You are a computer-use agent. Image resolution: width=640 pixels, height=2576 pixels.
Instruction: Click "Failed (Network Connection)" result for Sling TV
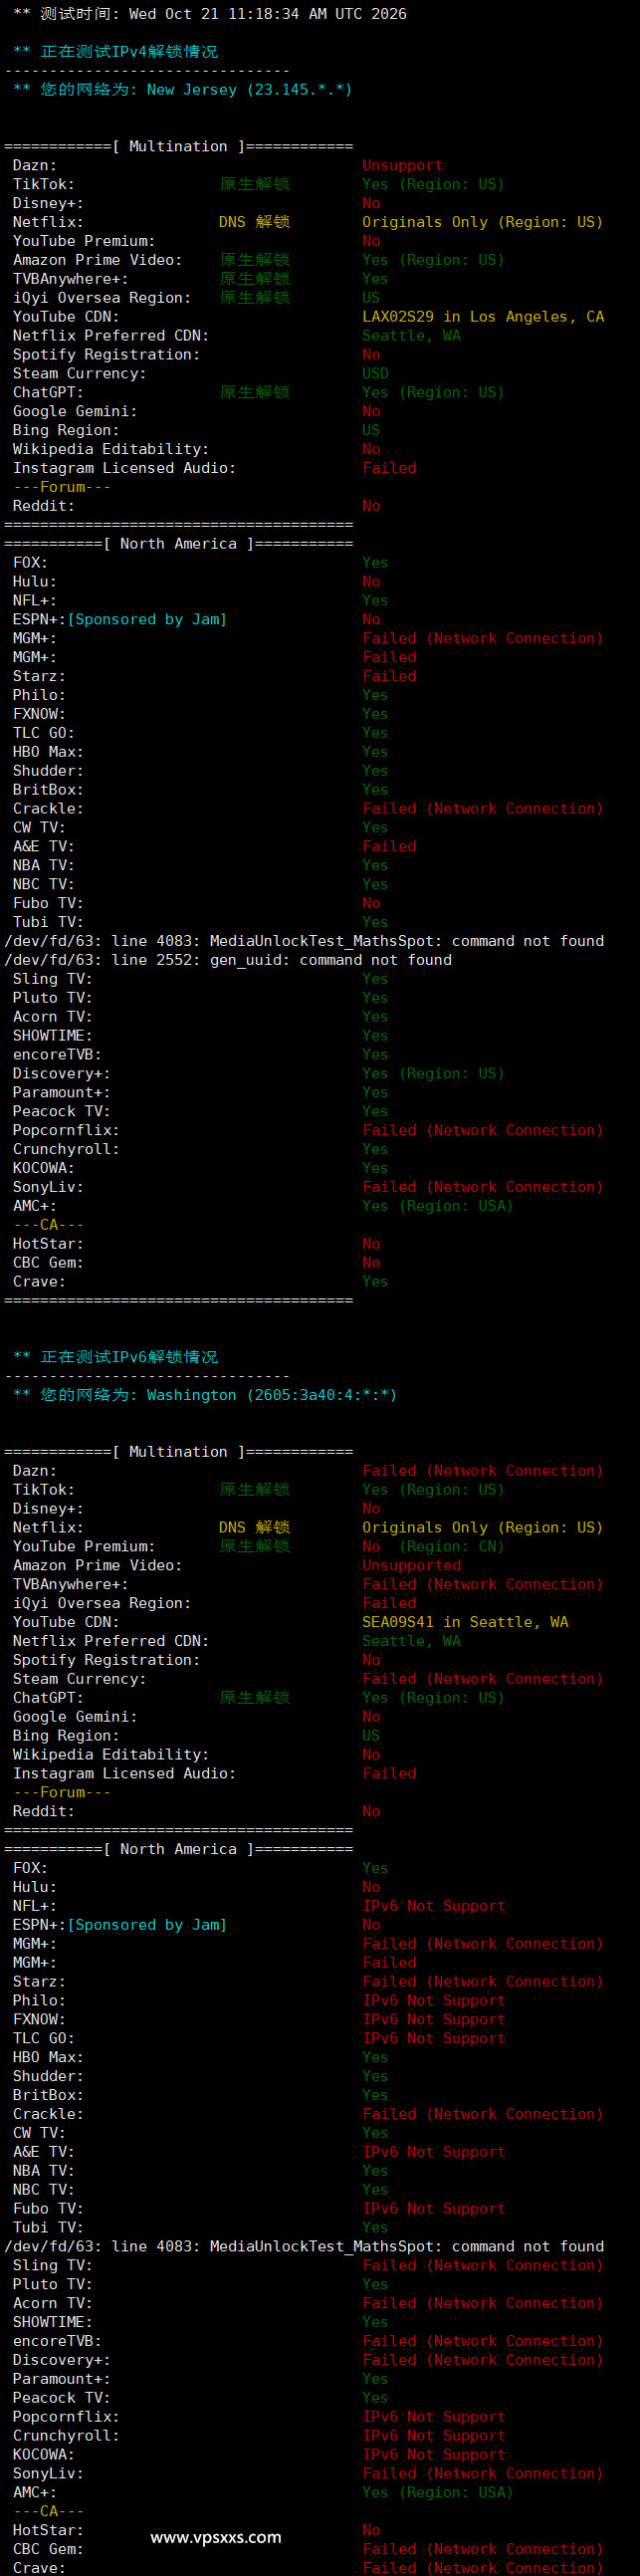[483, 2265]
